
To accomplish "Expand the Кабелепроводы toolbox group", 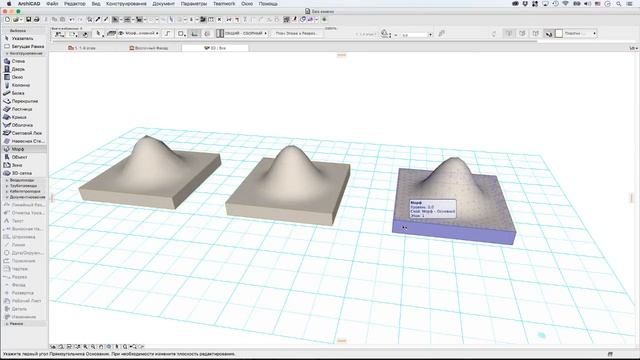I will pos(24,191).
